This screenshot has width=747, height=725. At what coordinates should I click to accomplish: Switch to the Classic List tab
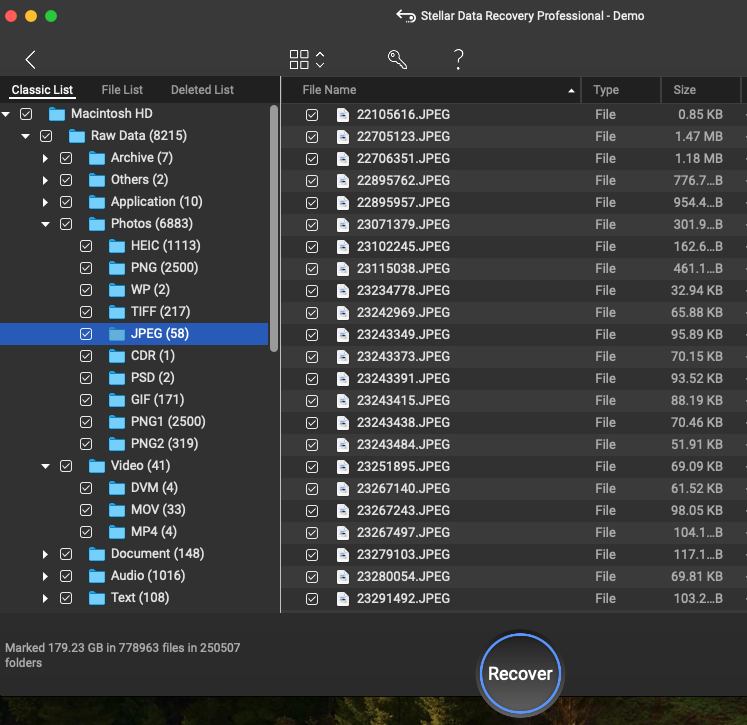pyautogui.click(x=42, y=90)
